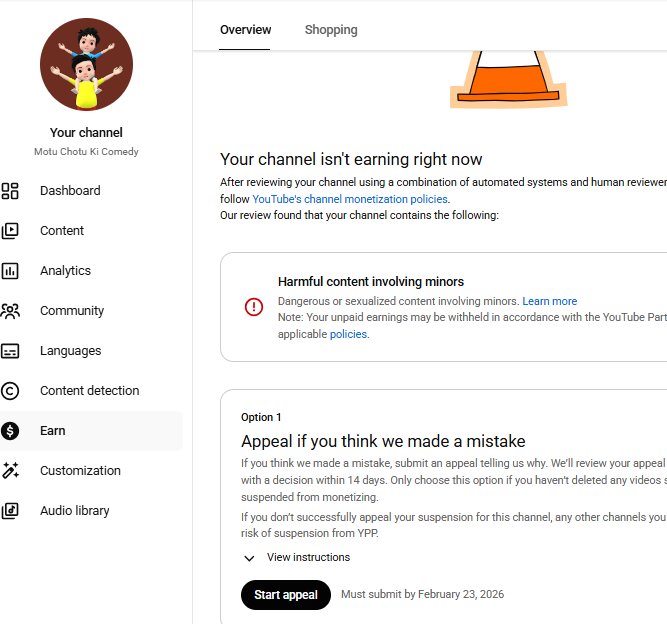Click the red warning exclamation icon
Image resolution: width=667 pixels, height=624 pixels.
click(x=254, y=307)
